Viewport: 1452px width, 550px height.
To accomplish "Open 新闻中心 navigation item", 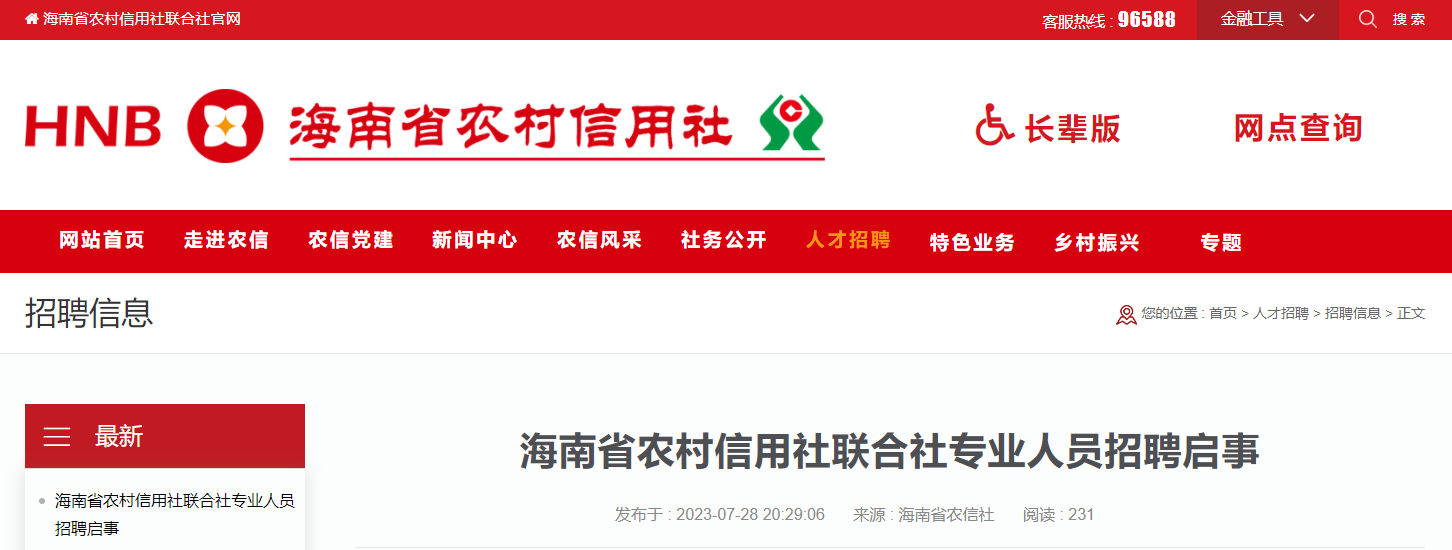I will (x=475, y=240).
